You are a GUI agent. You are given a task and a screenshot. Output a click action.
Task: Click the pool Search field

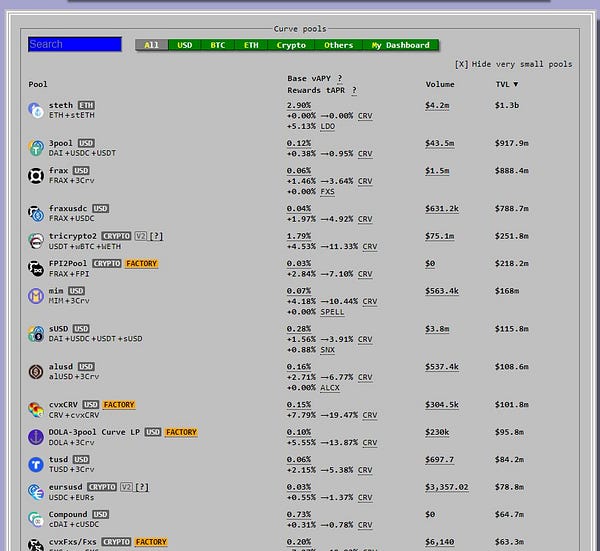(x=75, y=44)
